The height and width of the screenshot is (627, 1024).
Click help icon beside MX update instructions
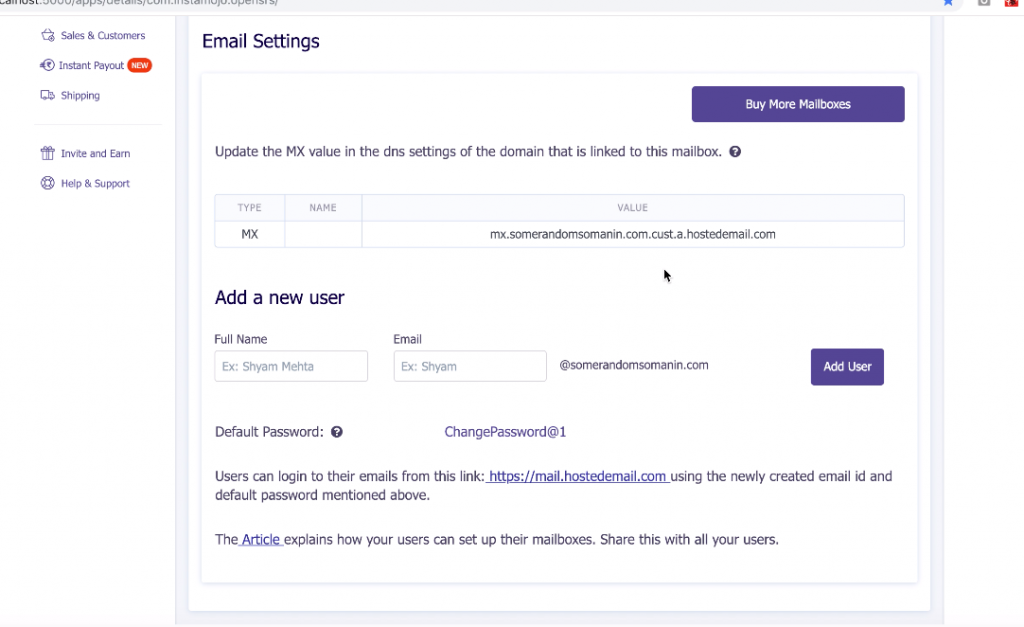tap(735, 152)
